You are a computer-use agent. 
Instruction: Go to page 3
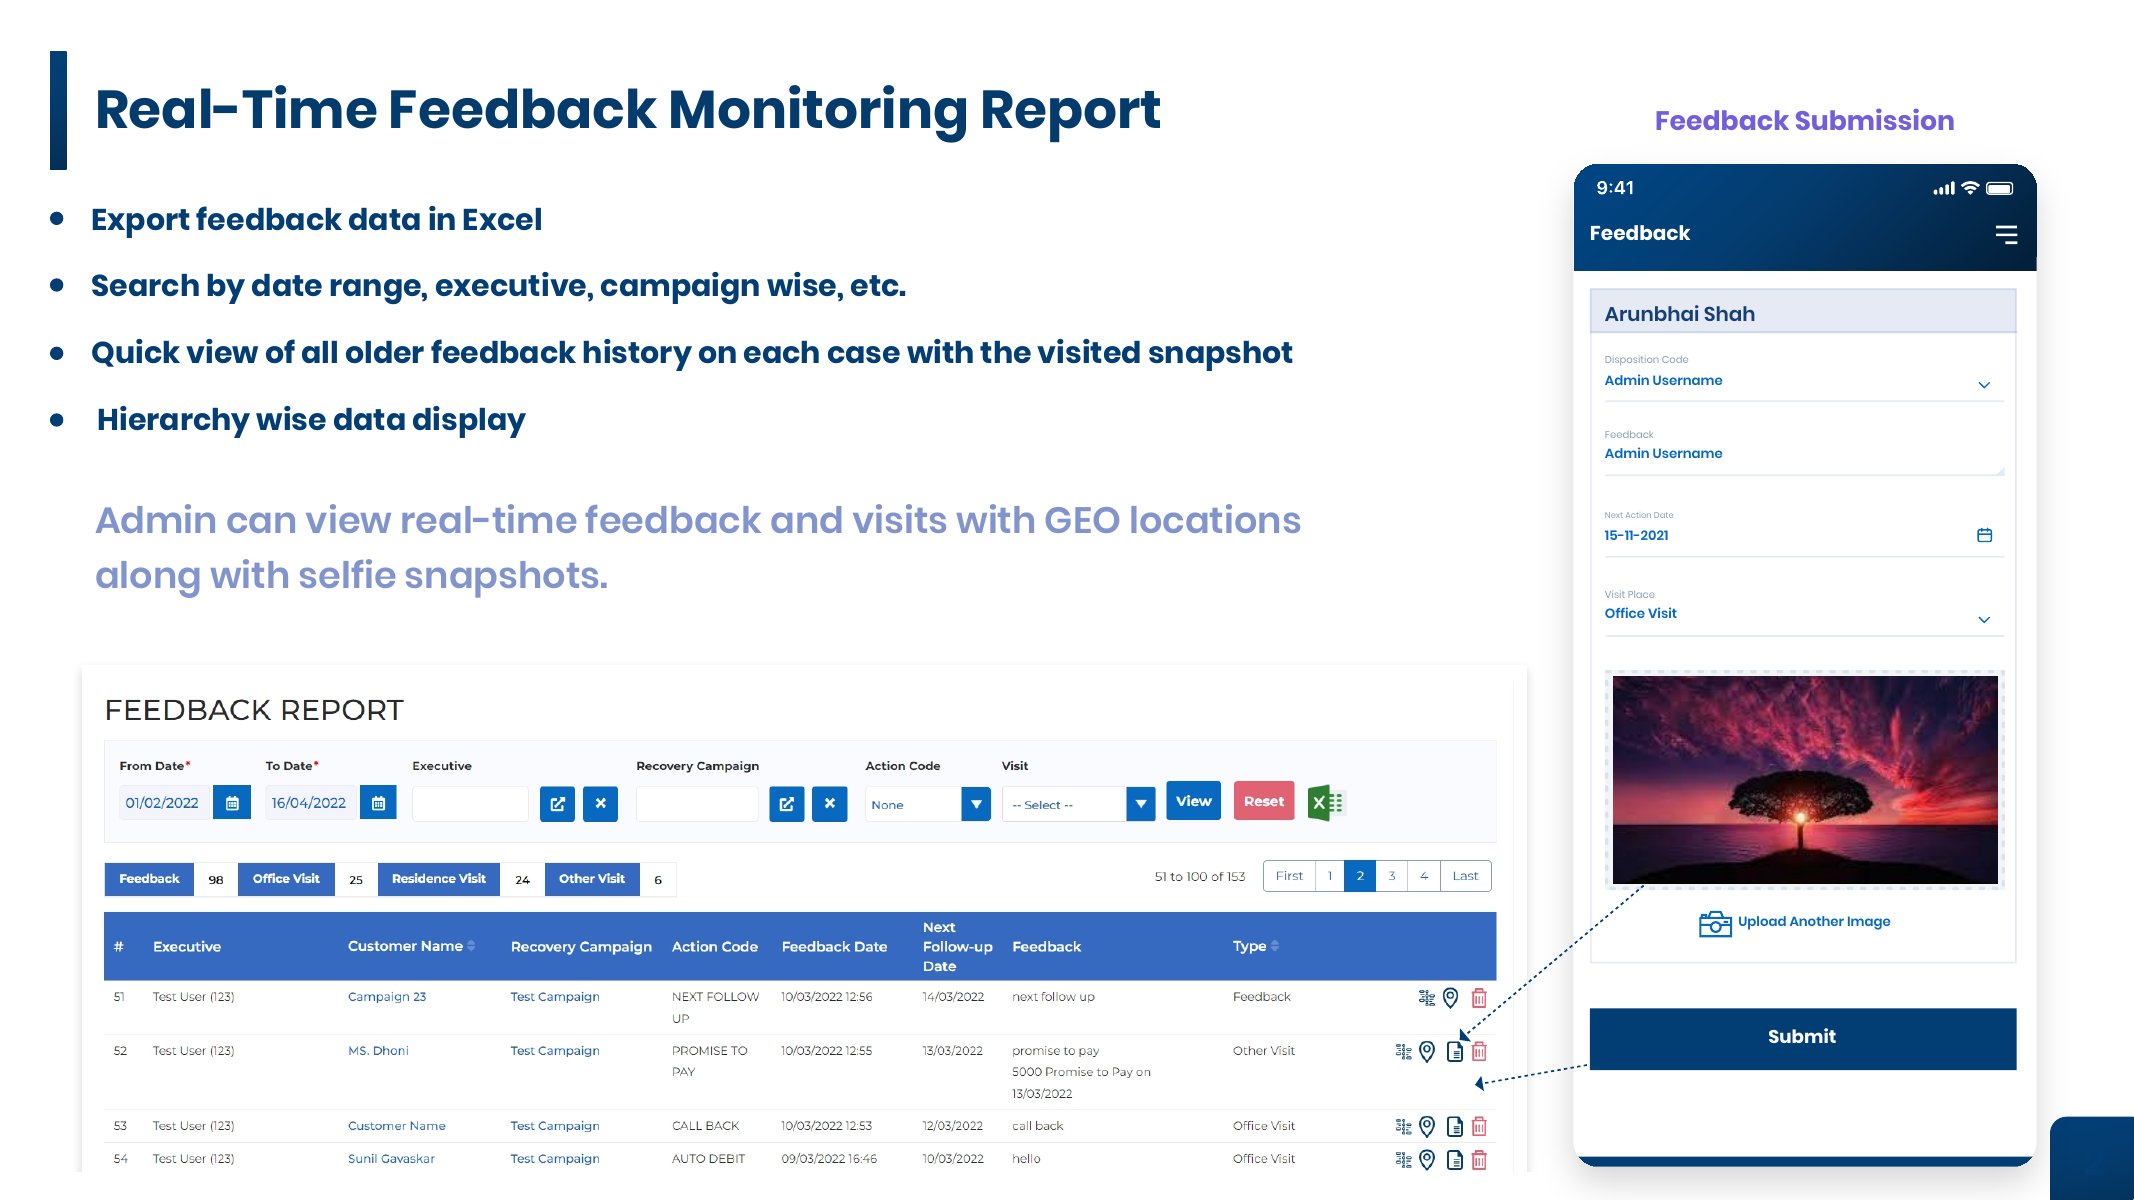(x=1392, y=876)
